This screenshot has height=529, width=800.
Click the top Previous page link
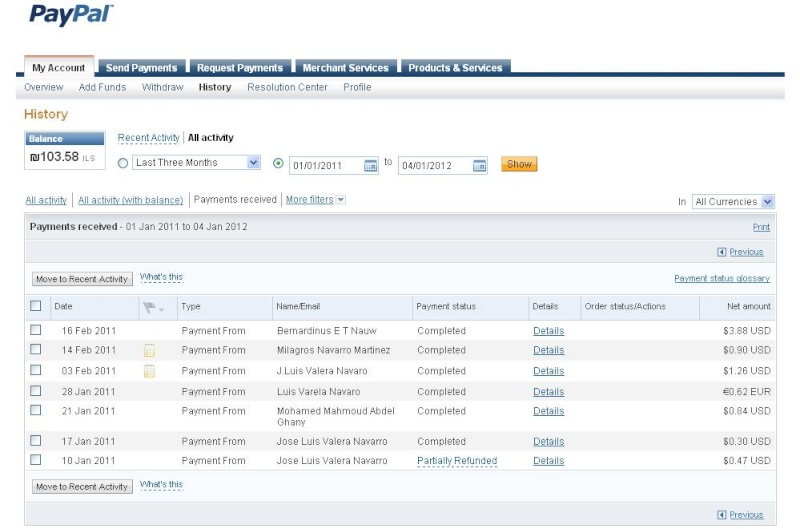tap(746, 252)
